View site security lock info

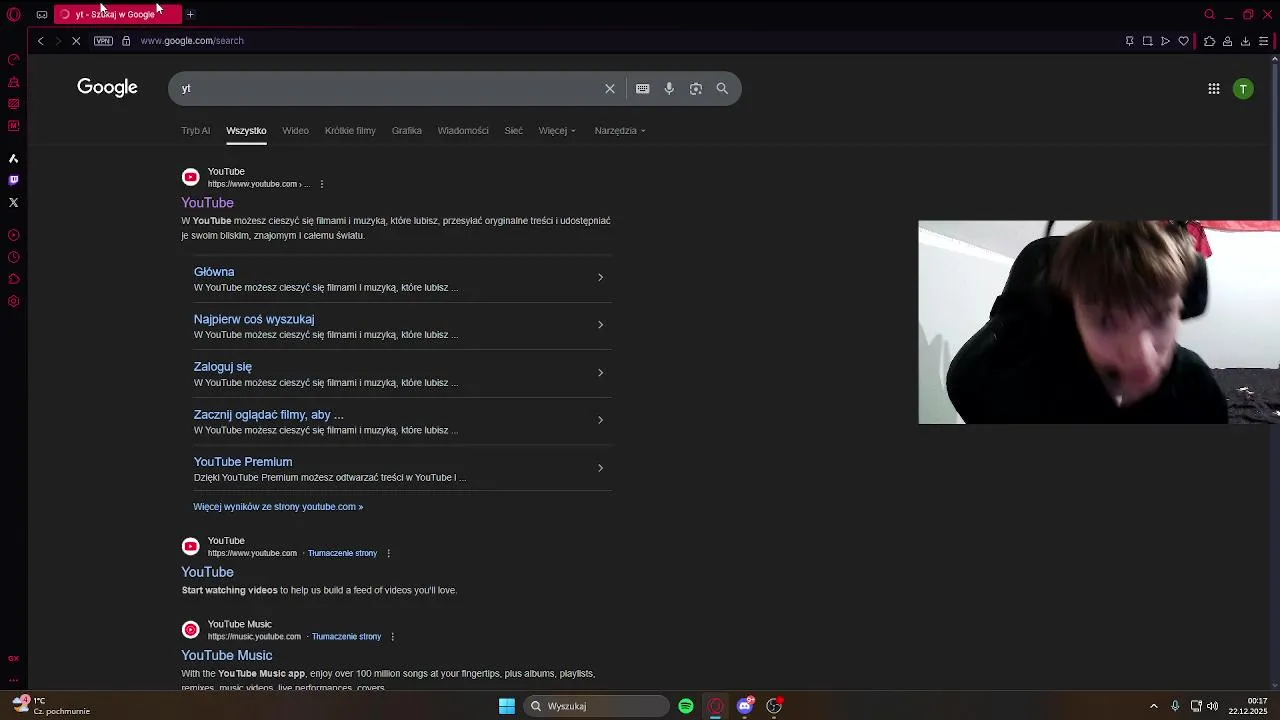click(x=126, y=41)
